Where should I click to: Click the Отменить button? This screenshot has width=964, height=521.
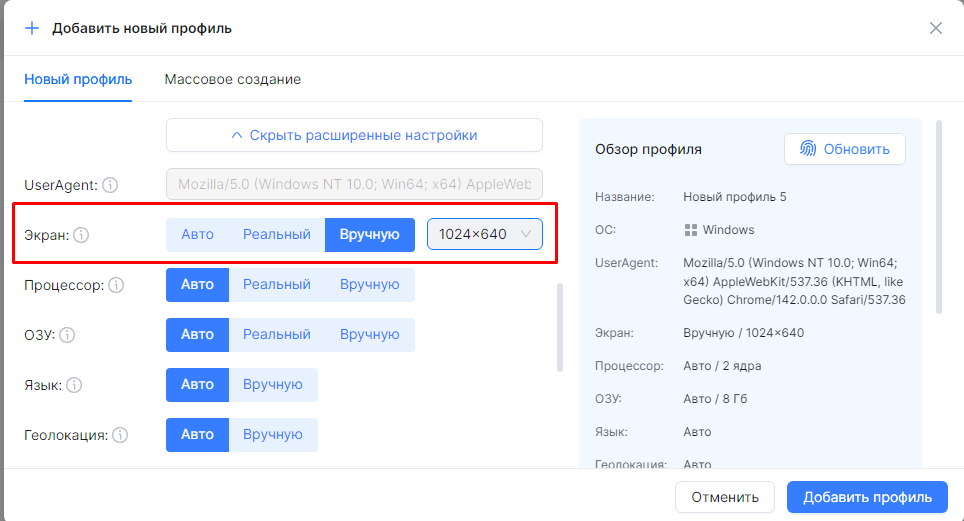pos(724,497)
